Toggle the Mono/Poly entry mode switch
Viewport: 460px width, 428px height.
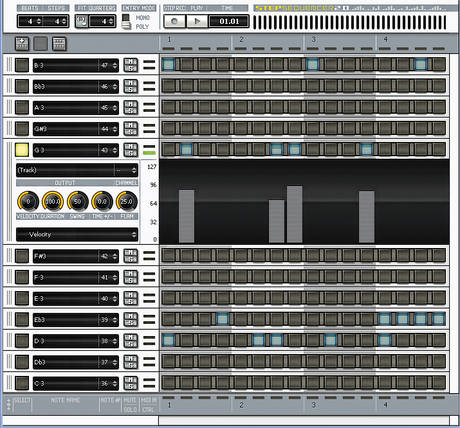pyautogui.click(x=126, y=22)
